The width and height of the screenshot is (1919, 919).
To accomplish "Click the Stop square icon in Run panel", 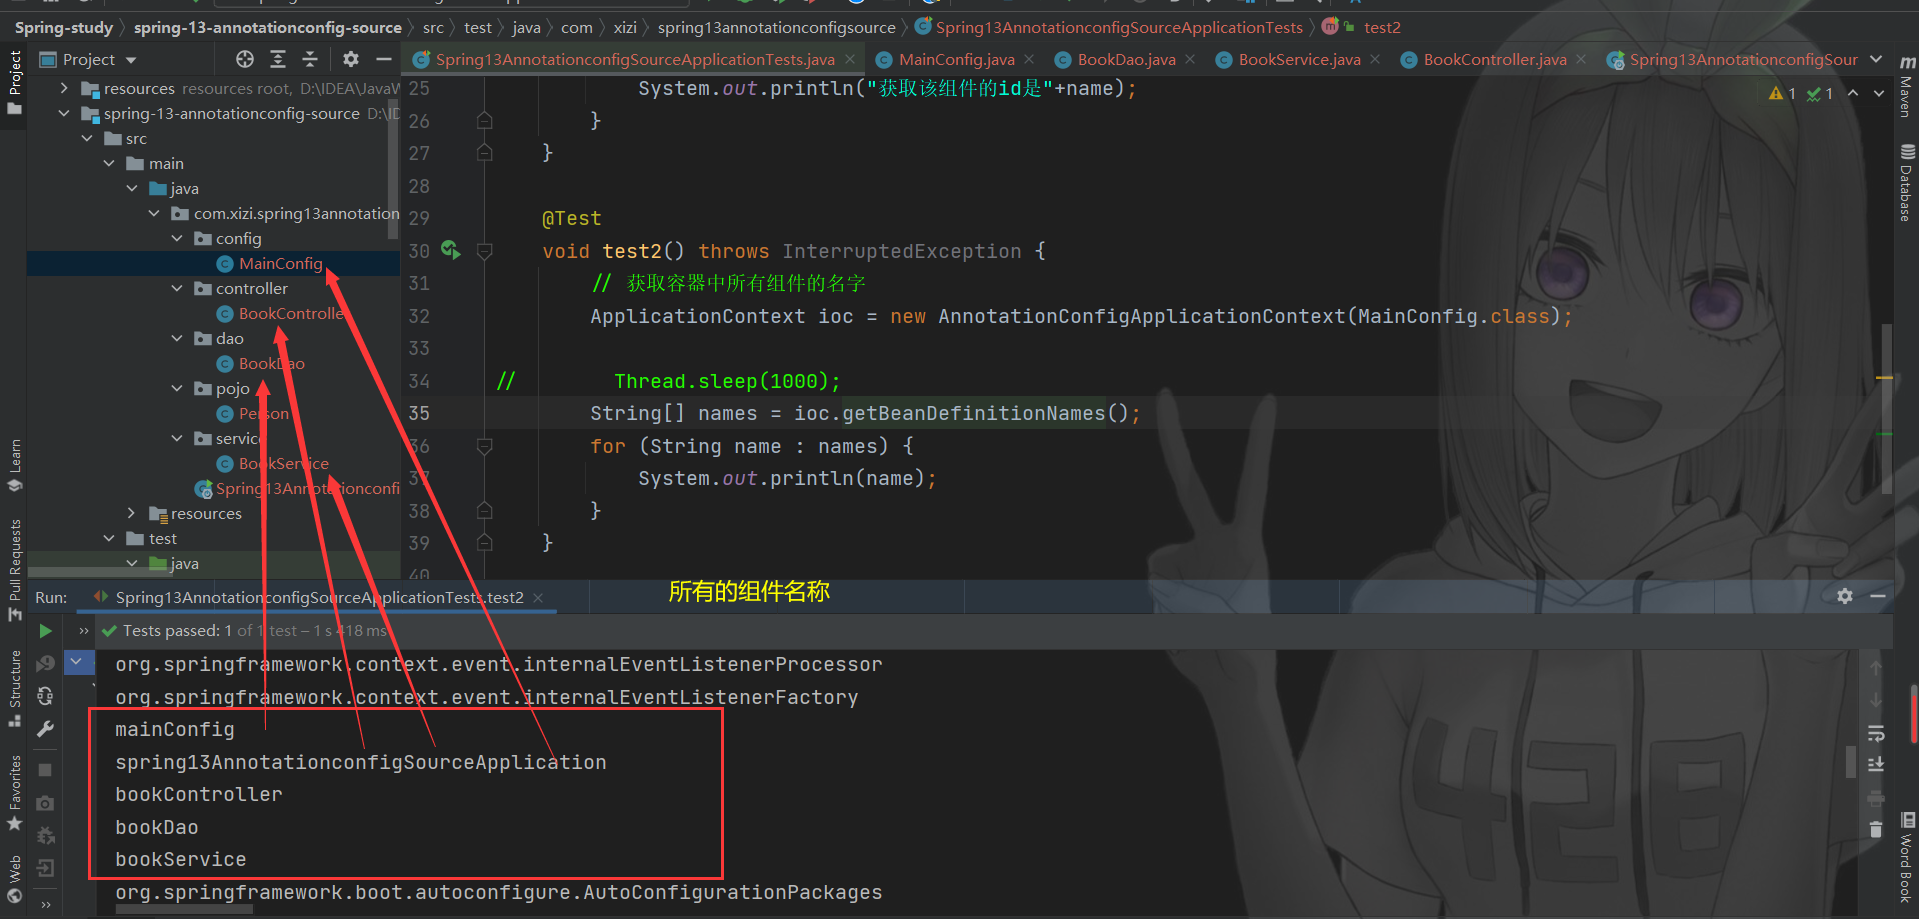I will [45, 770].
